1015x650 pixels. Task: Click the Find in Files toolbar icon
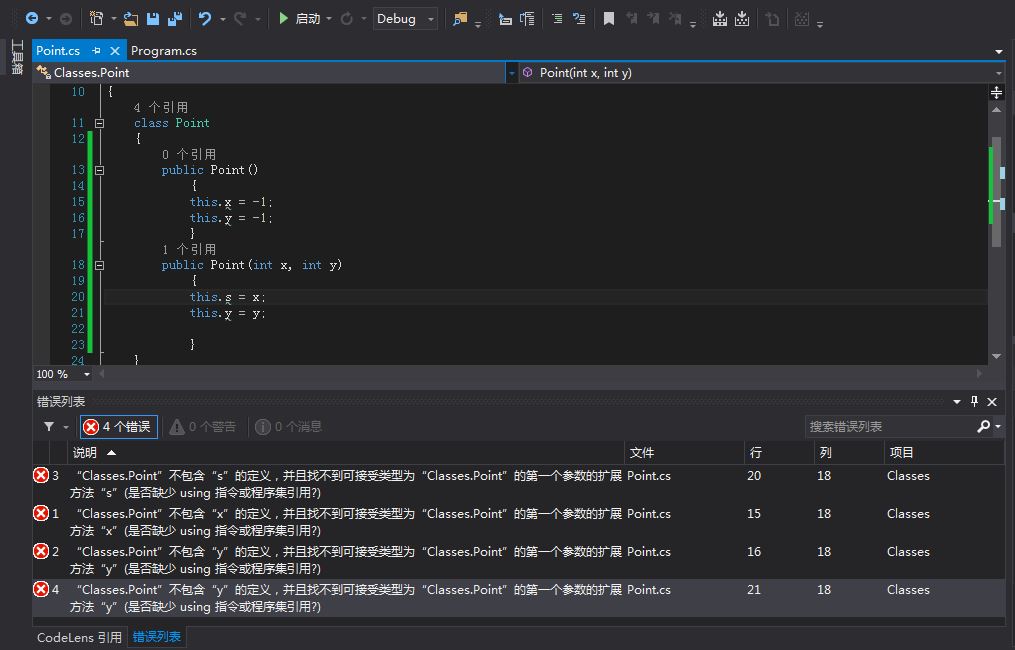460,19
